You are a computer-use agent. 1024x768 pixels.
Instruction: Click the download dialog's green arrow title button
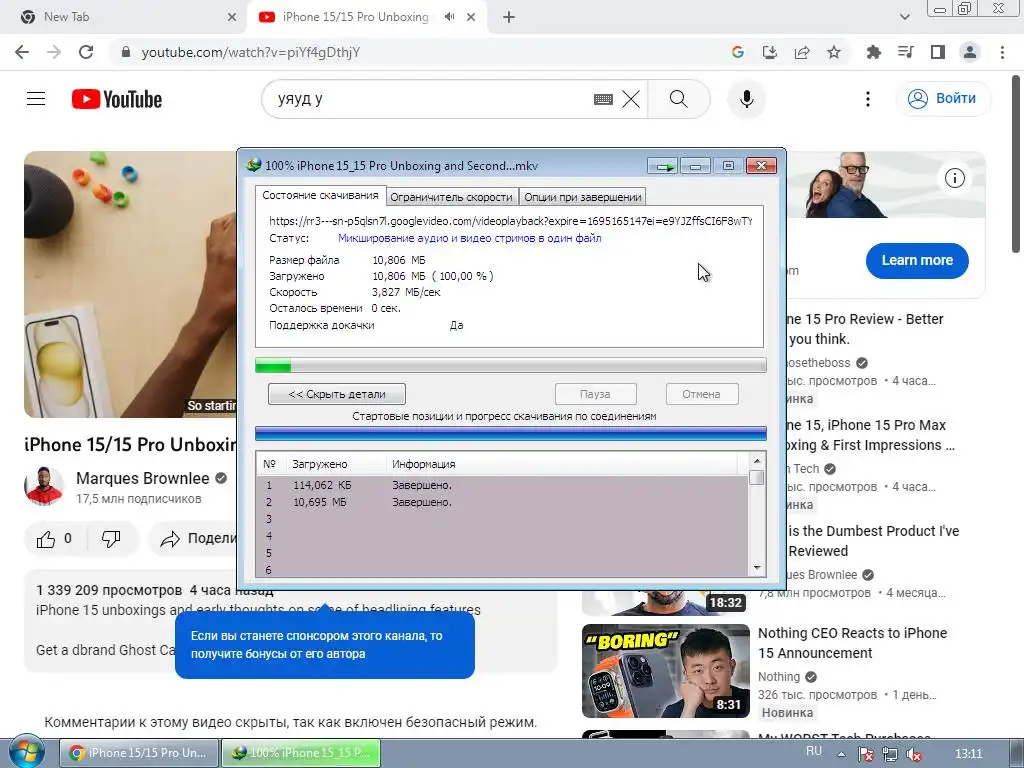pos(664,166)
